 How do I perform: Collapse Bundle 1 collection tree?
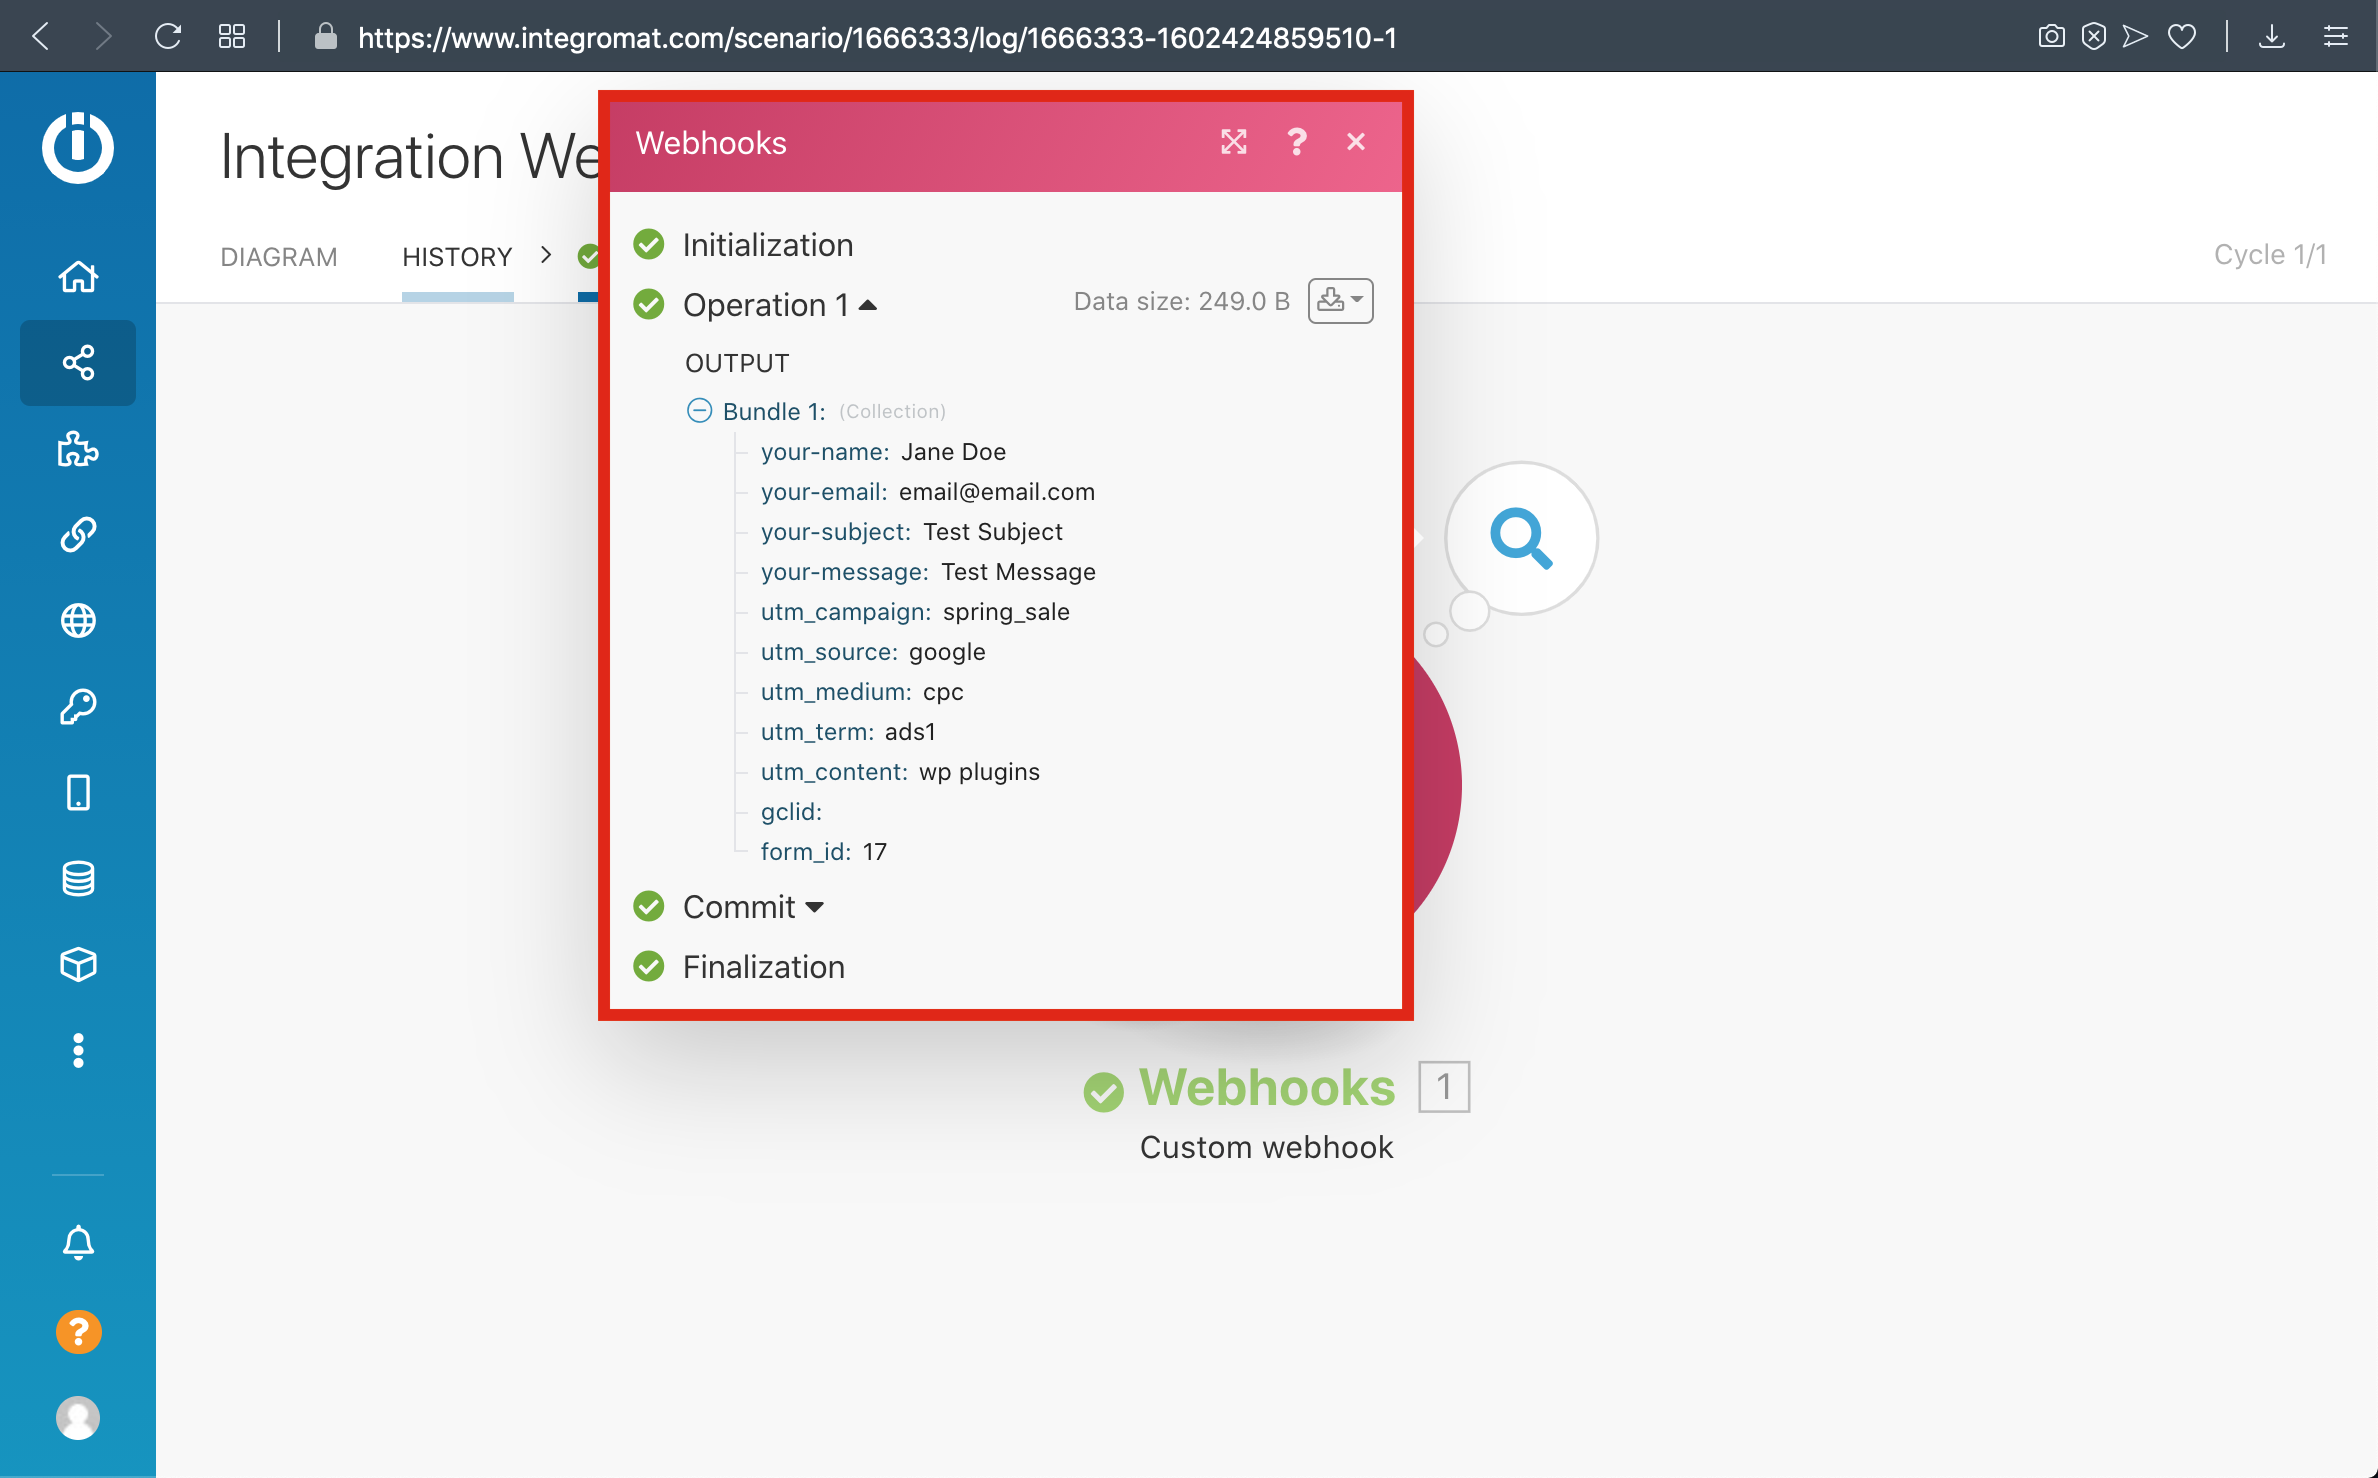699,411
